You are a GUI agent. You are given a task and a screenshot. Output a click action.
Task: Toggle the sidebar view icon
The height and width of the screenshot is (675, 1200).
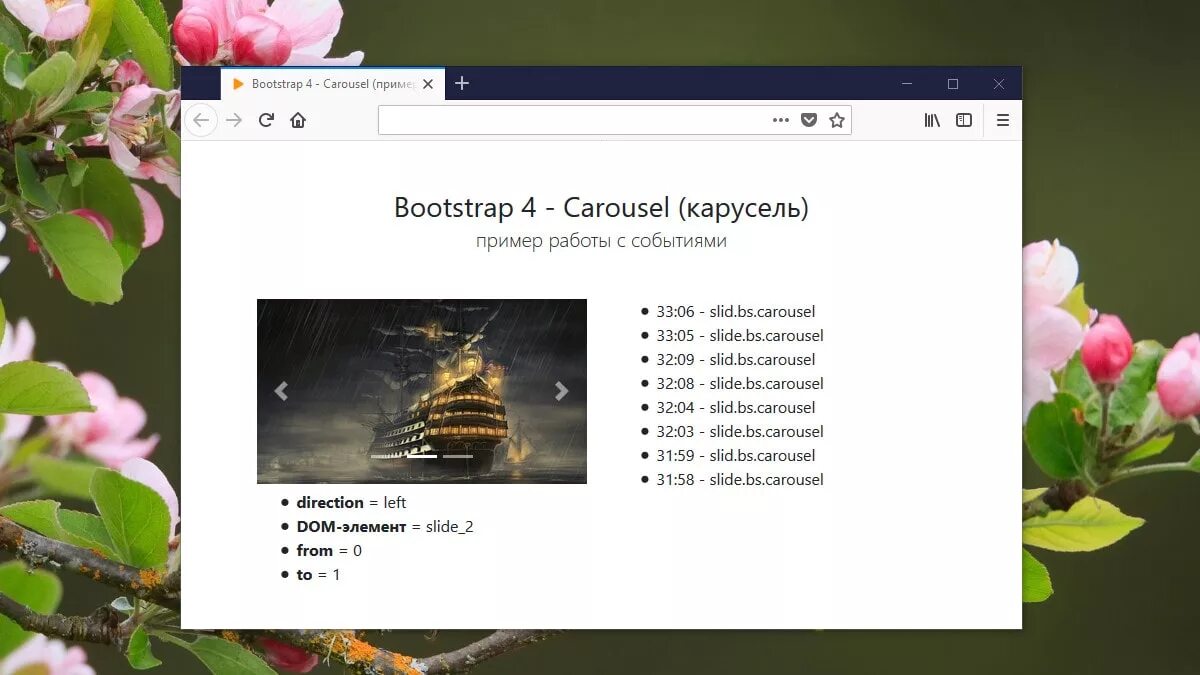(964, 120)
